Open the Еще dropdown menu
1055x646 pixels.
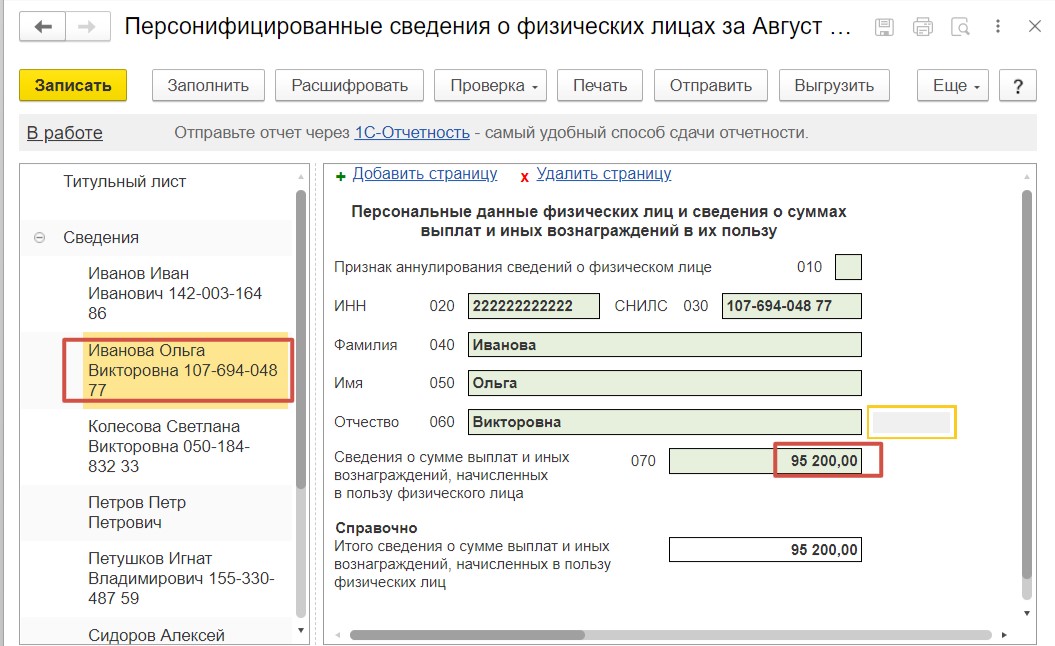[x=953, y=85]
